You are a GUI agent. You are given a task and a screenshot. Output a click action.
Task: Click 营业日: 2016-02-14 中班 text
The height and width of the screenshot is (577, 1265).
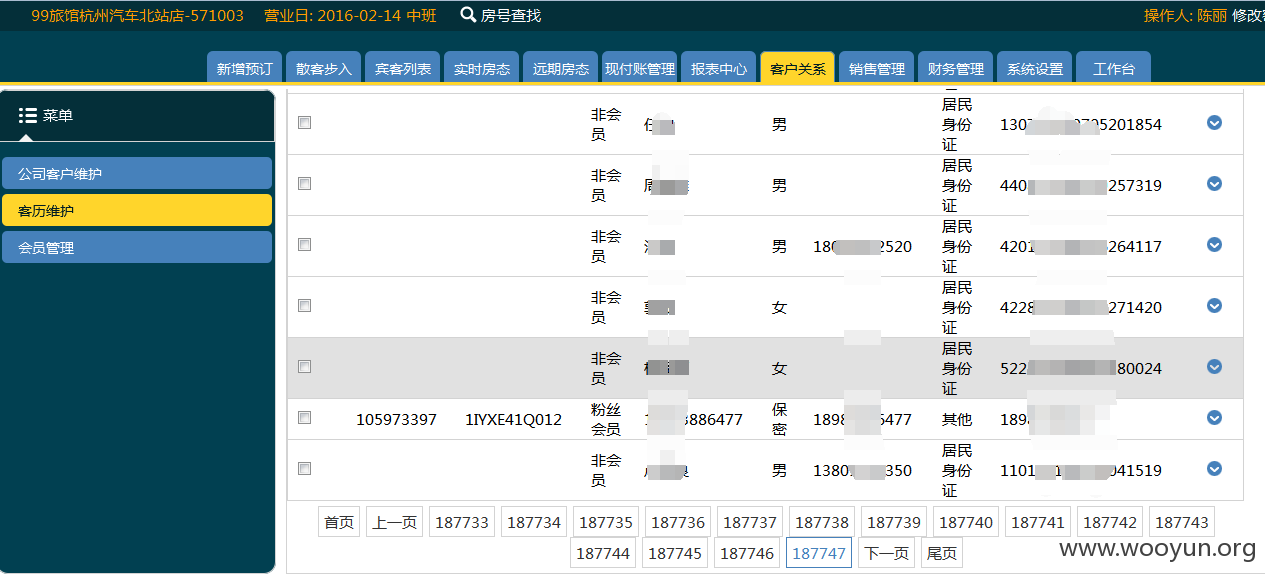point(350,15)
